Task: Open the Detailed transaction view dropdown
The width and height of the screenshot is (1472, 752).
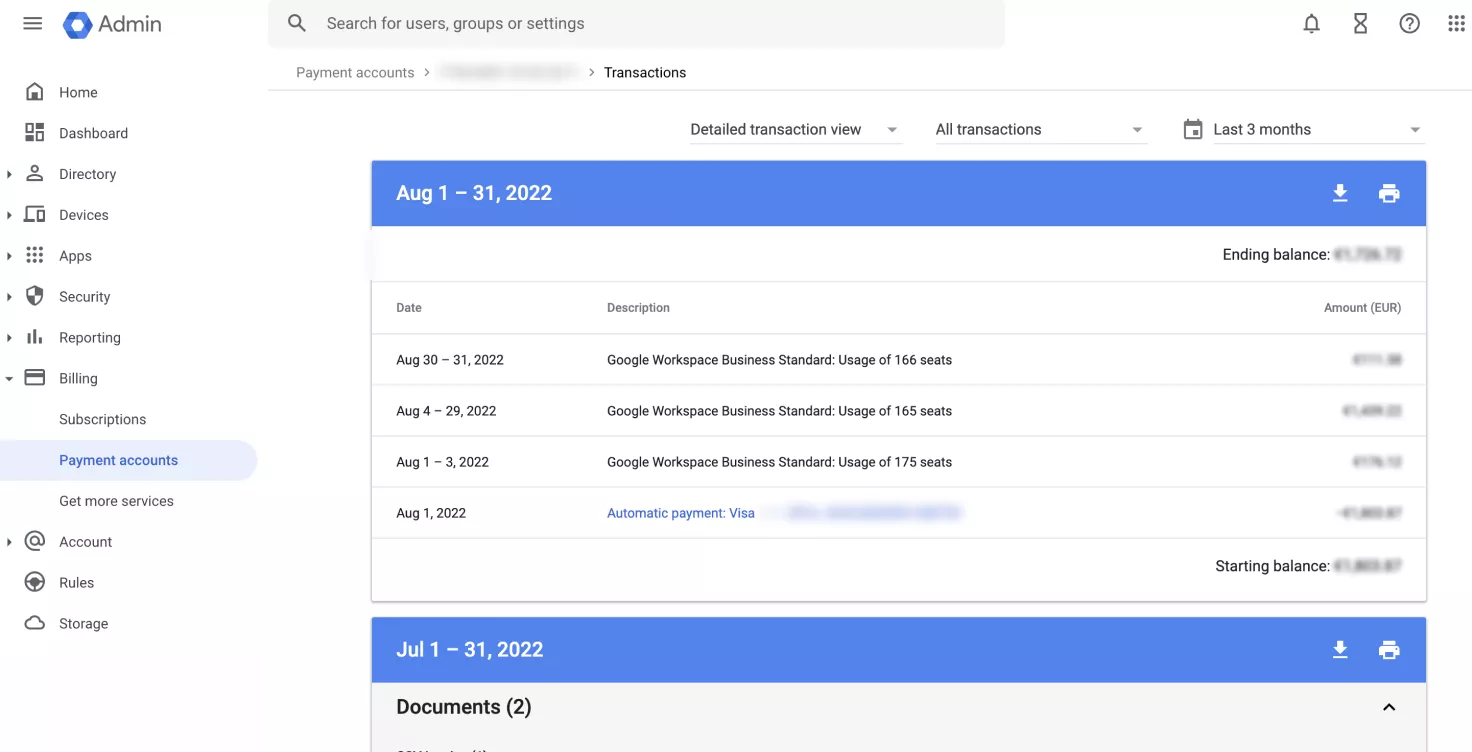Action: coord(795,130)
